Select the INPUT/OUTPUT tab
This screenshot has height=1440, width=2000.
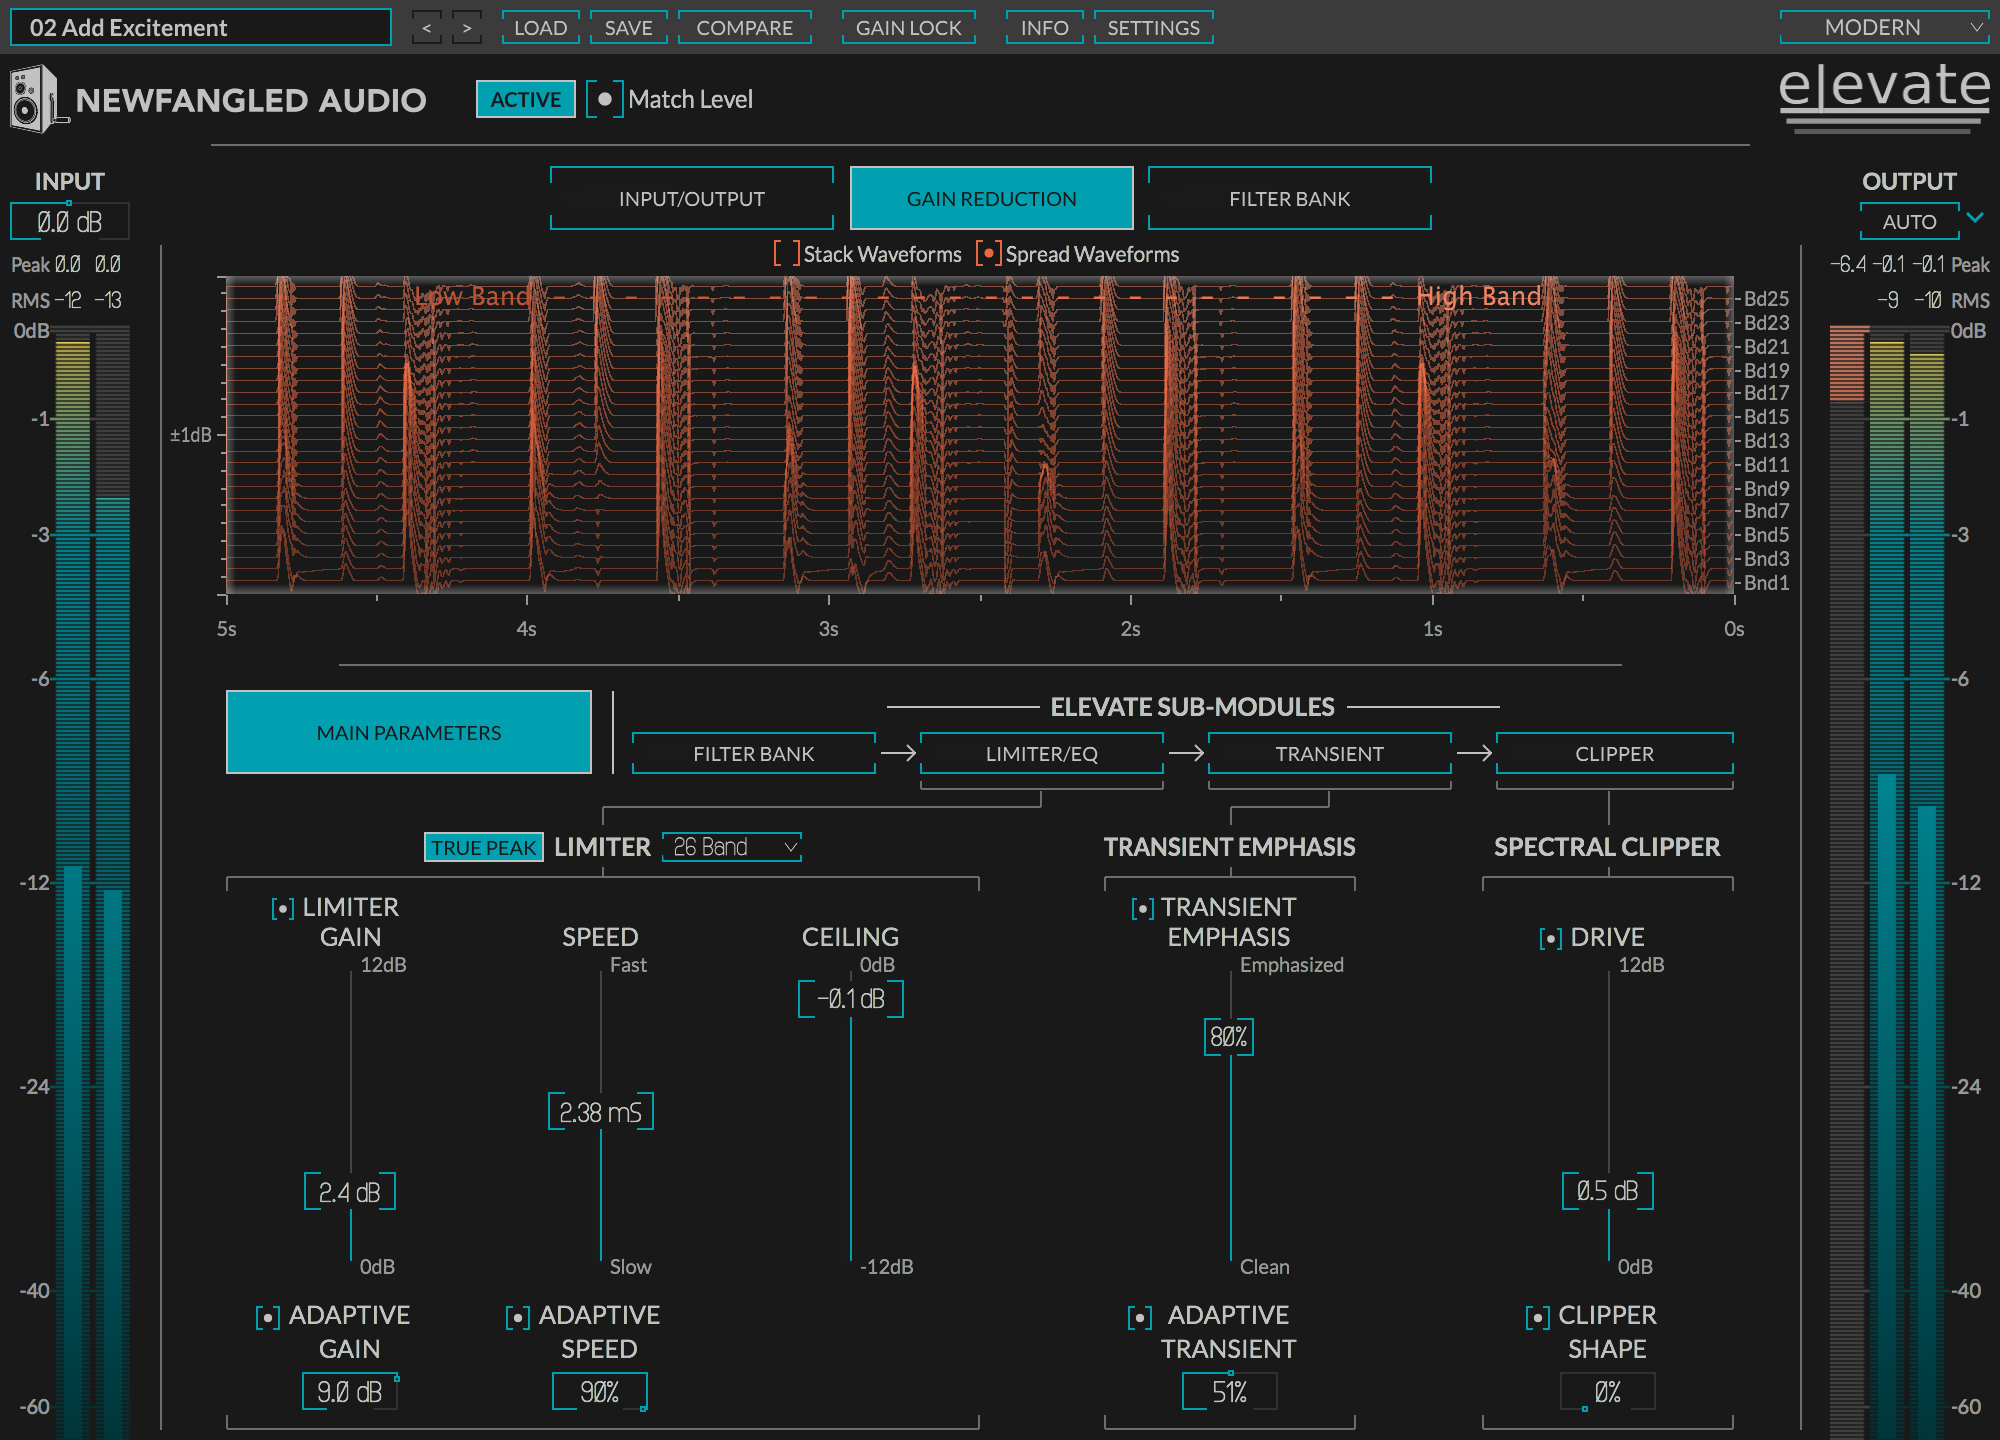point(691,198)
